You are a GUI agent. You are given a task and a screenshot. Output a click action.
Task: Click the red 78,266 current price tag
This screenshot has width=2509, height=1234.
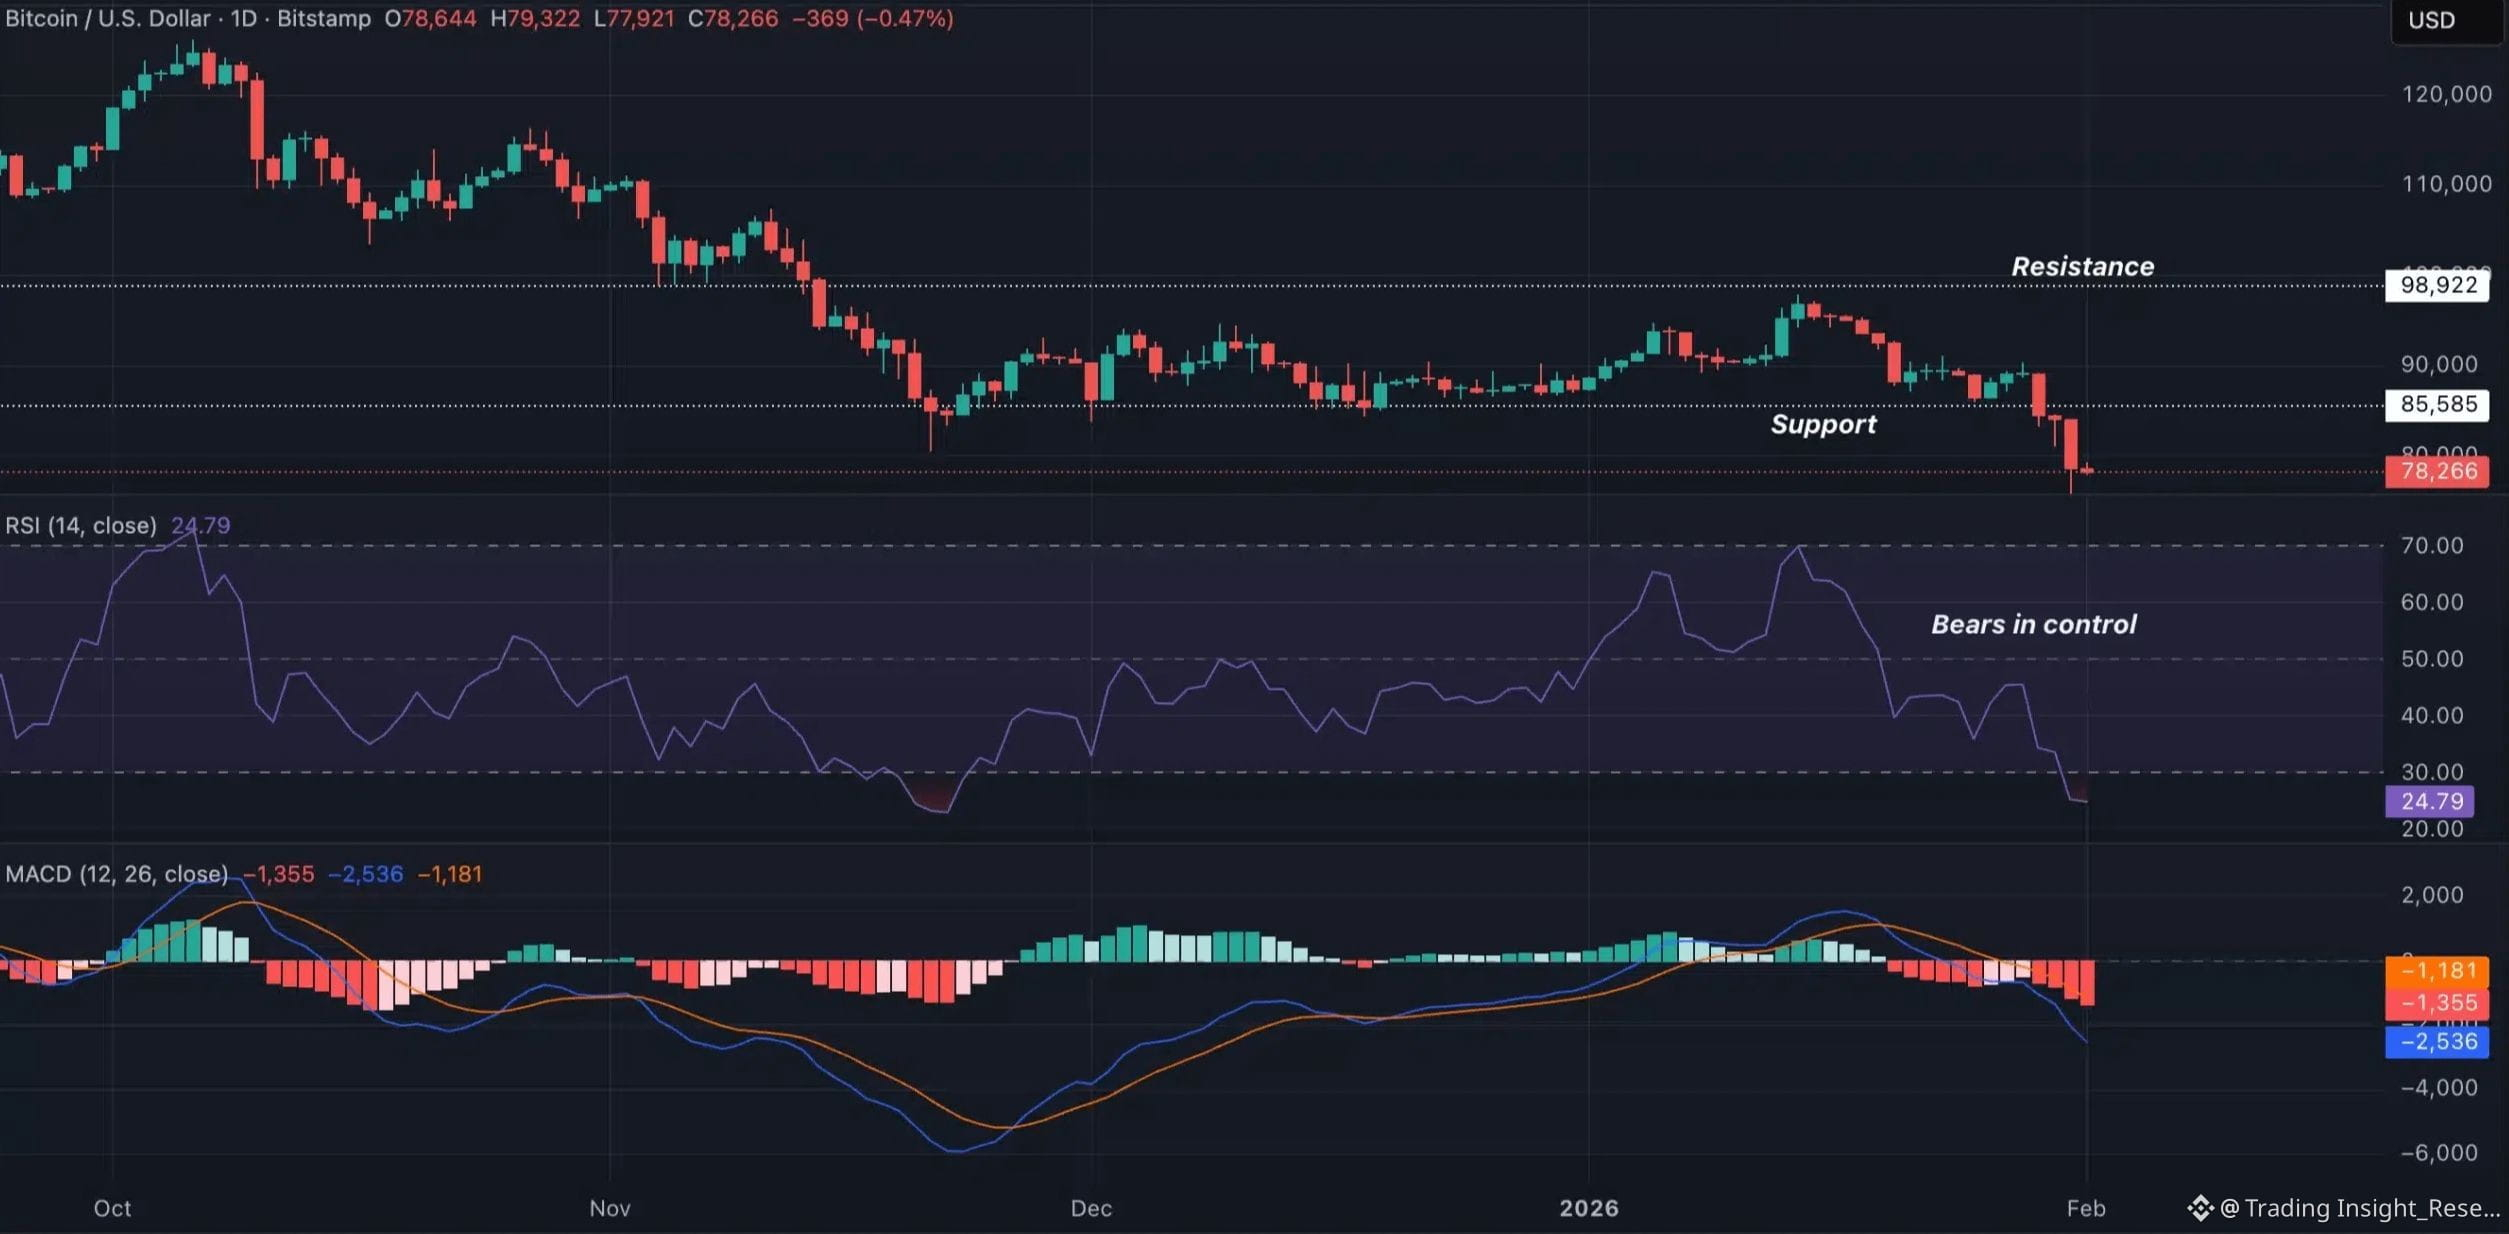(2437, 471)
